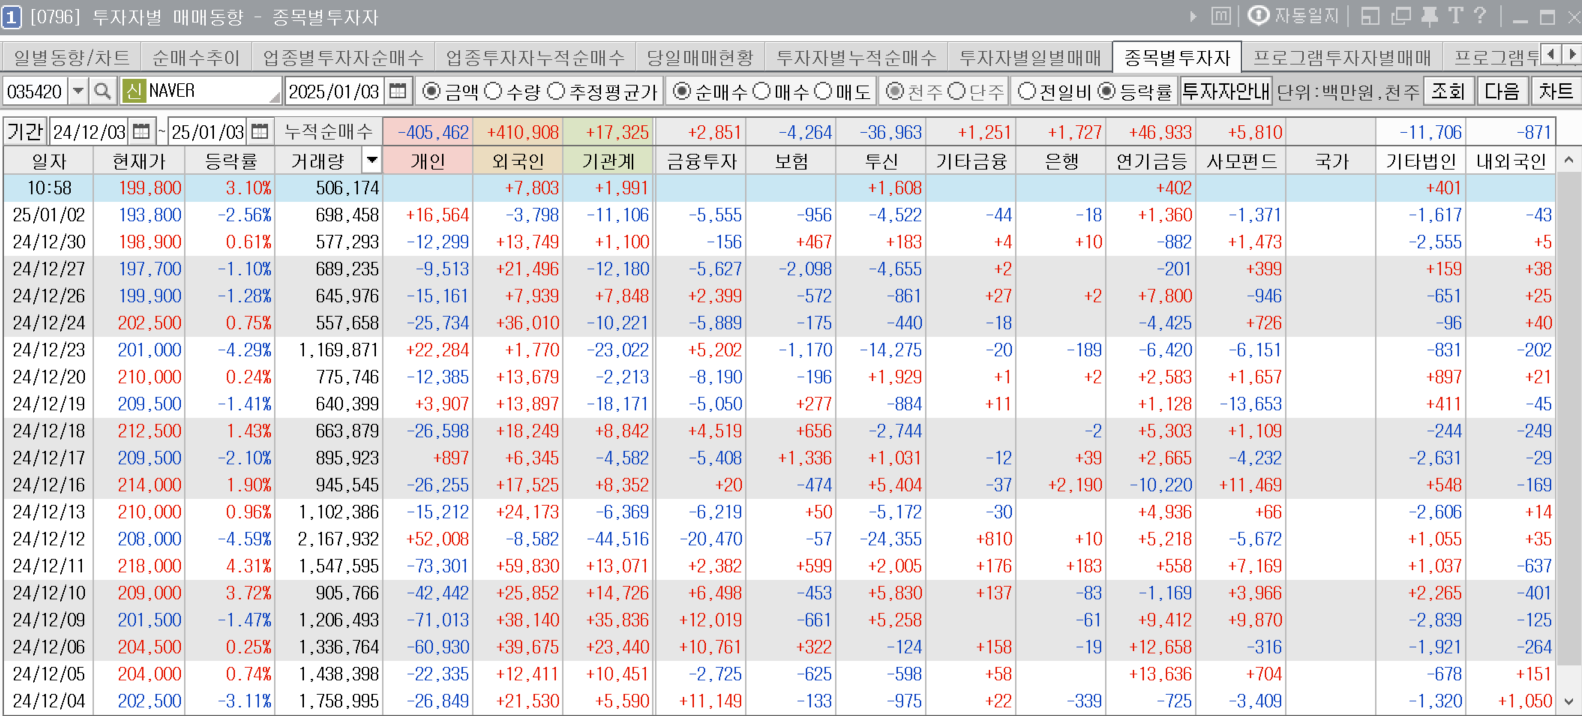Select the 매도 radio button
1582x716 pixels.
[823, 91]
